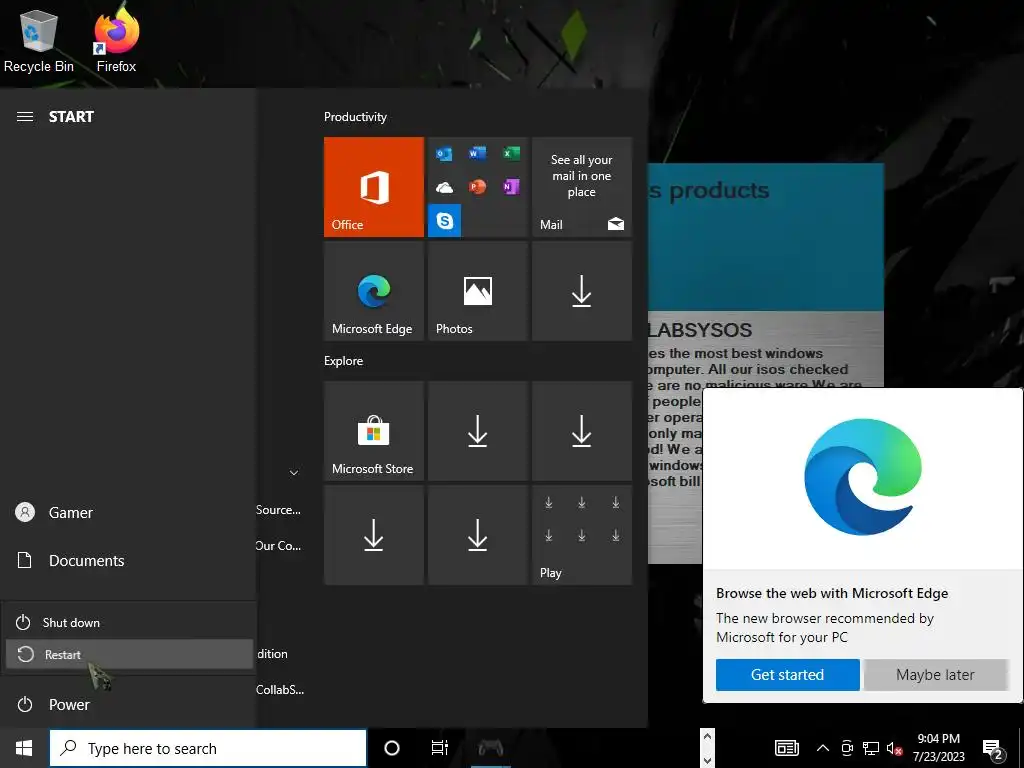Open the clock showing 9:04 PM

click(x=938, y=748)
